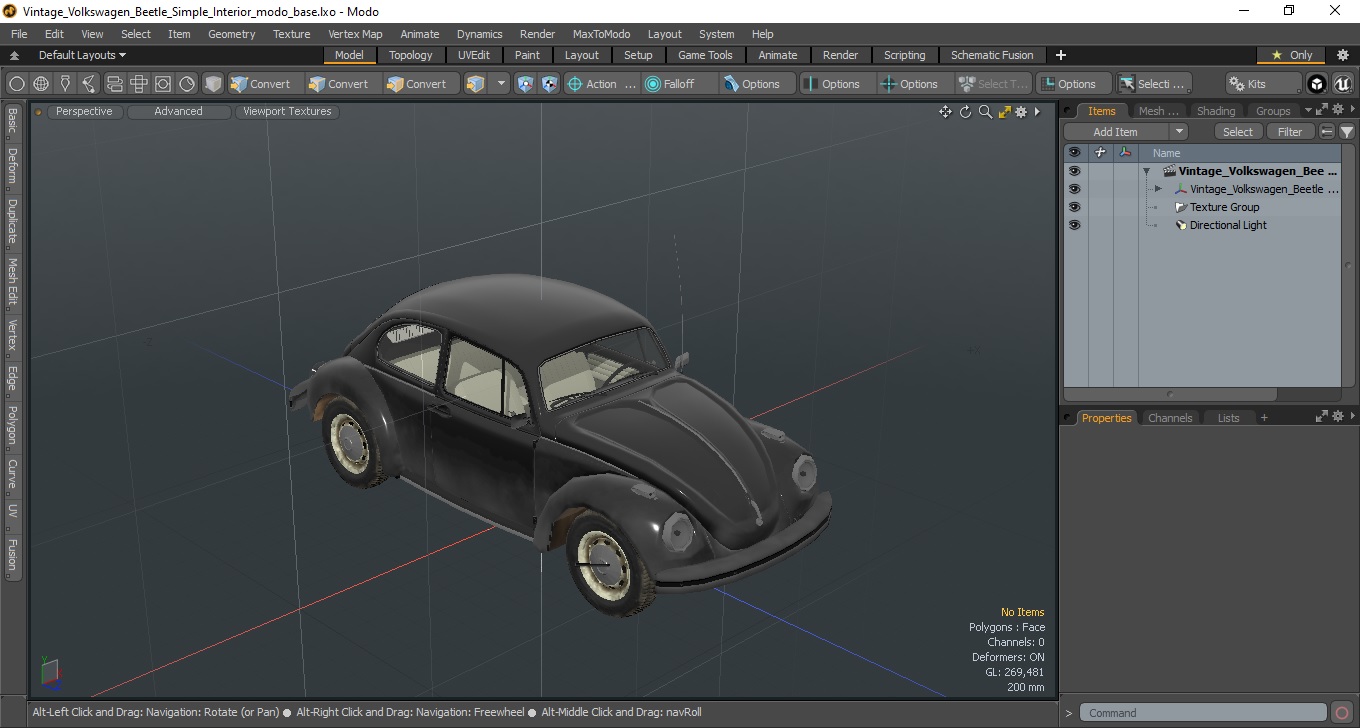Select the circle-in-square toolbar icon
The height and width of the screenshot is (728, 1360).
coord(162,84)
